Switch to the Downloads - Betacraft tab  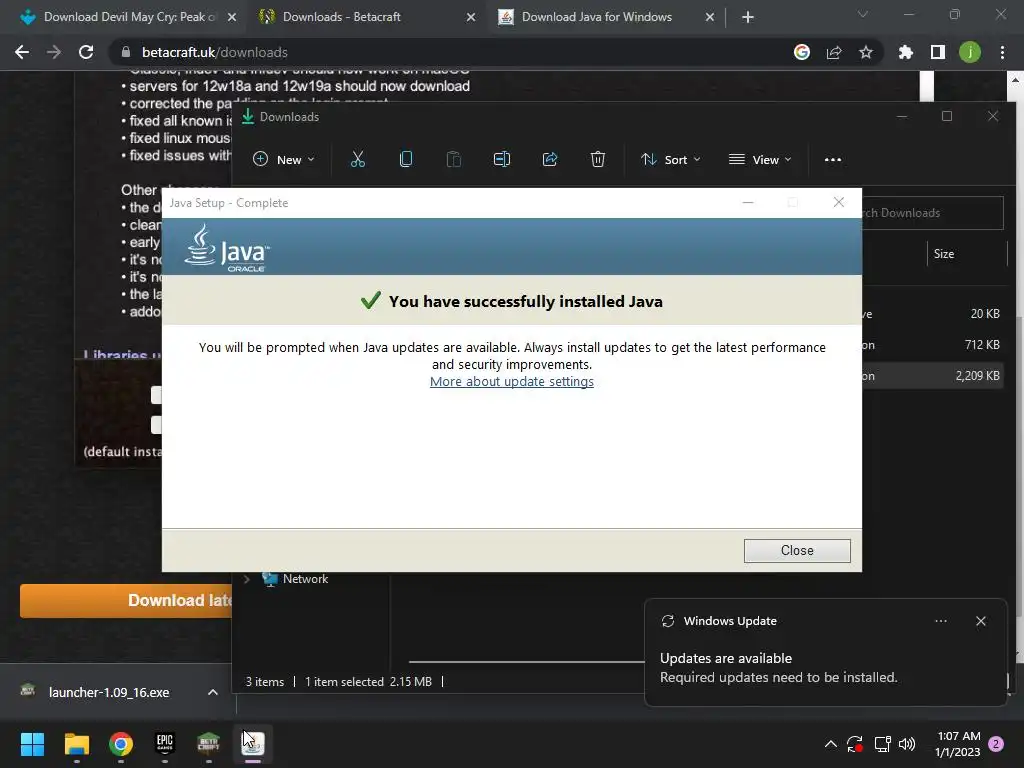(x=342, y=17)
